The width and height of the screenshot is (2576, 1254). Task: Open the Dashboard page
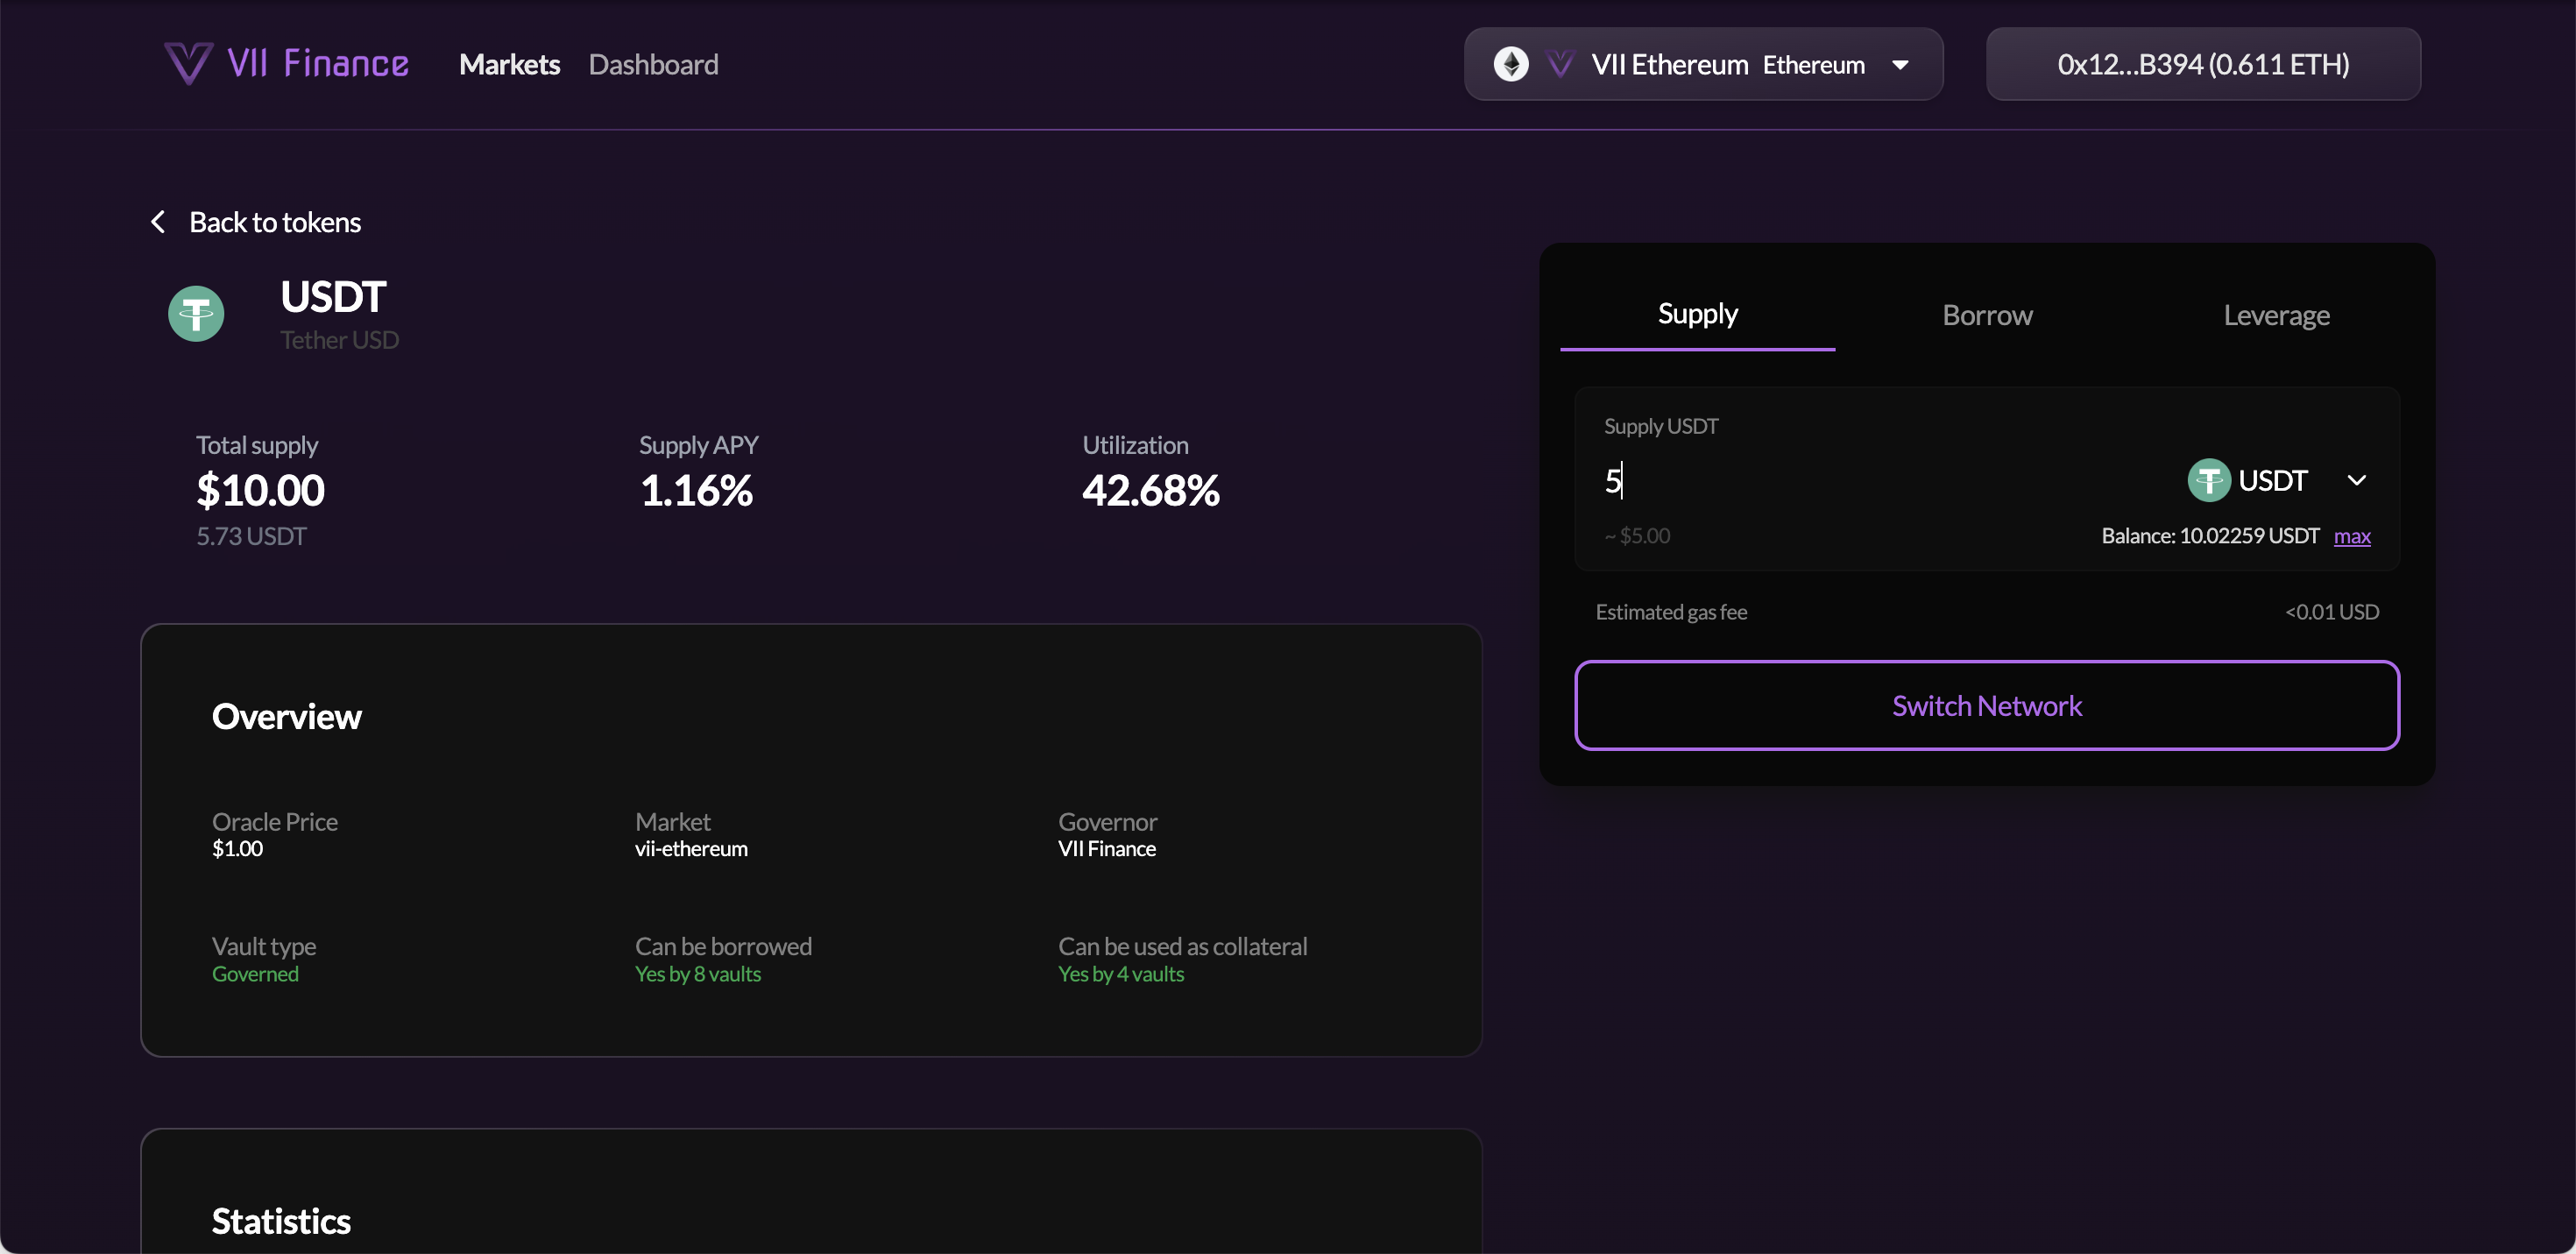pos(654,64)
